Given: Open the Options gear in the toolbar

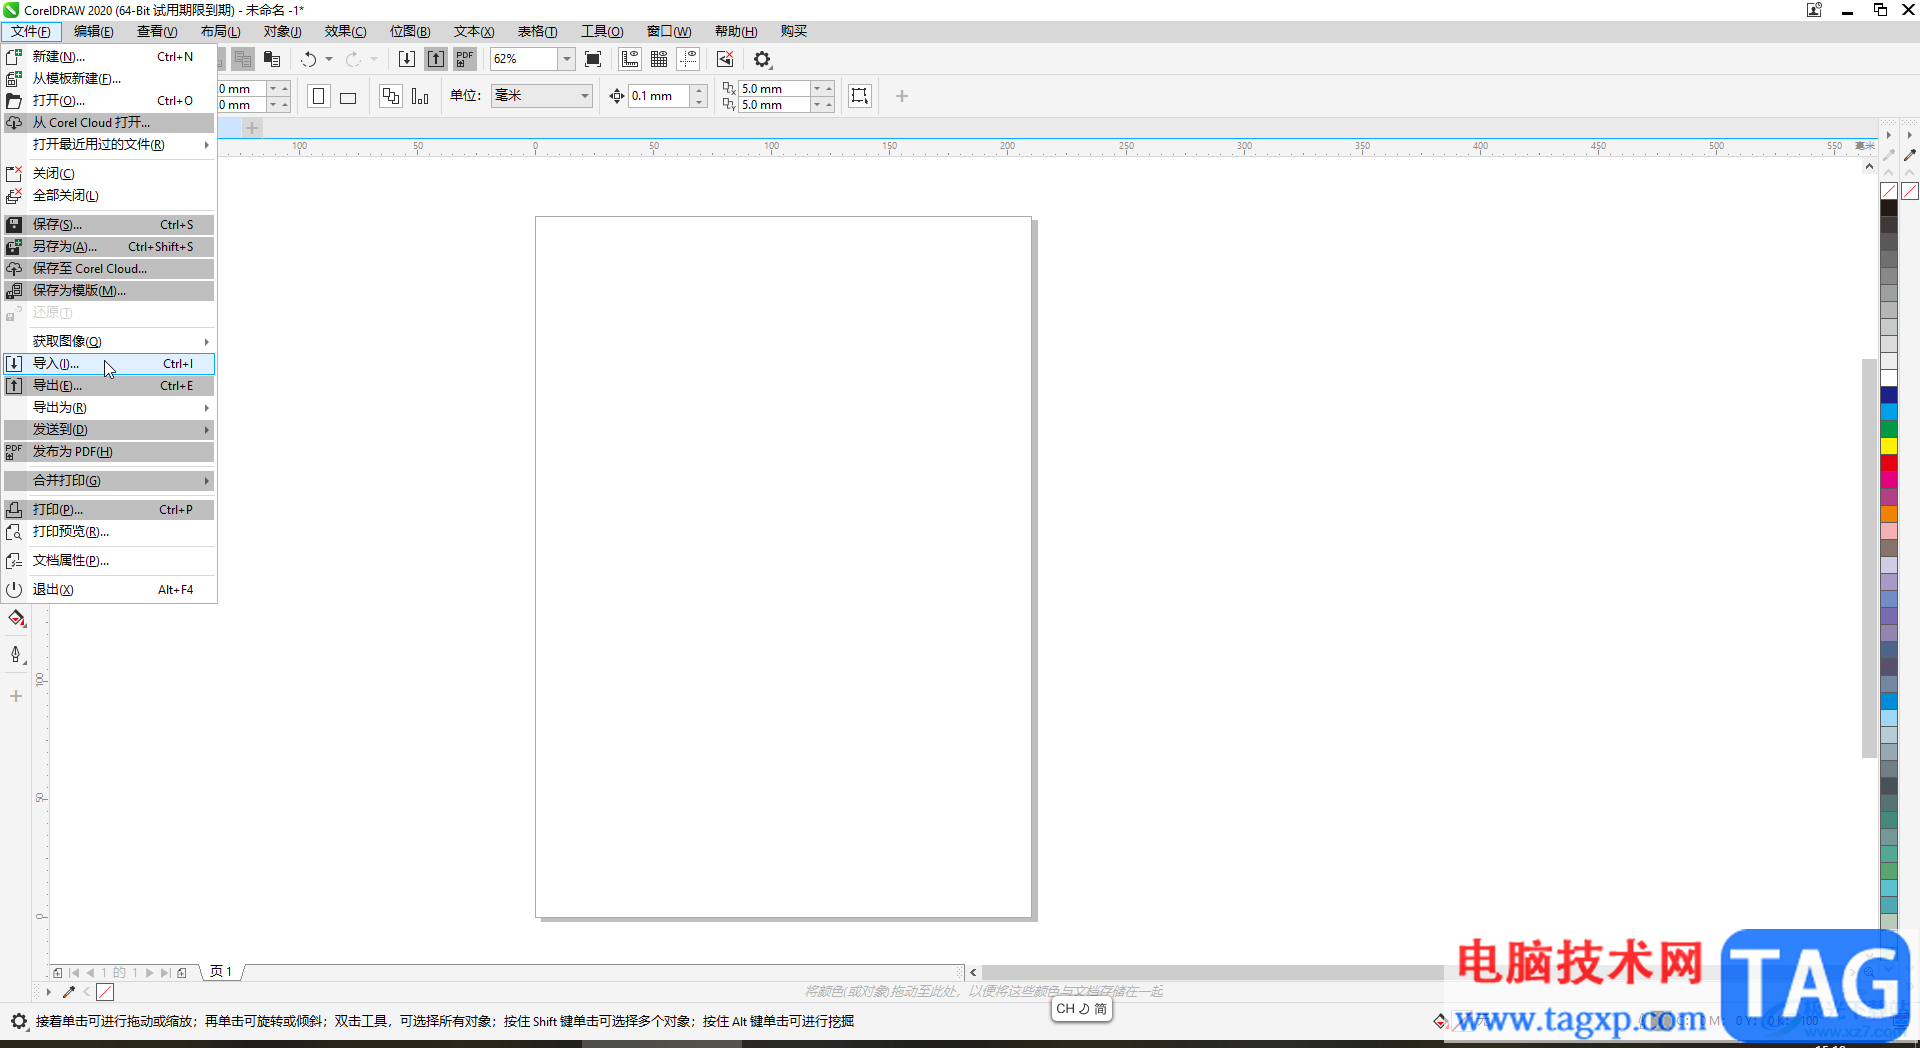Looking at the screenshot, I should 763,59.
